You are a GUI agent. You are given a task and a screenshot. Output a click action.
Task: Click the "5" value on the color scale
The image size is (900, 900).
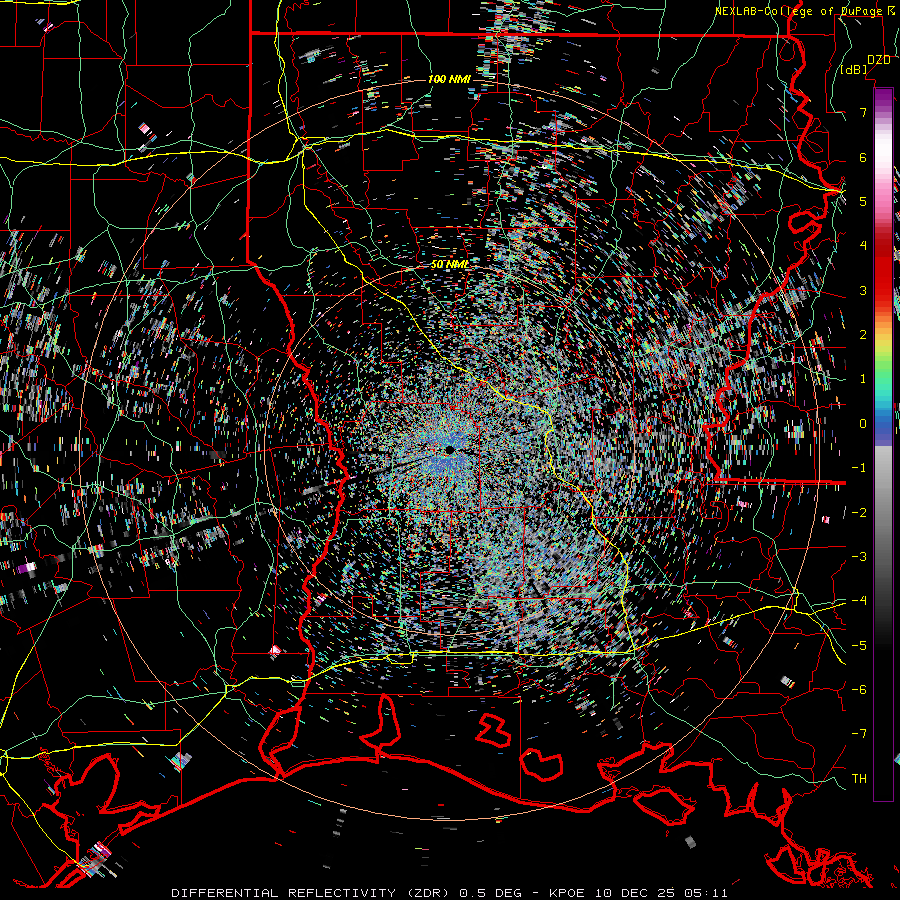(863, 201)
